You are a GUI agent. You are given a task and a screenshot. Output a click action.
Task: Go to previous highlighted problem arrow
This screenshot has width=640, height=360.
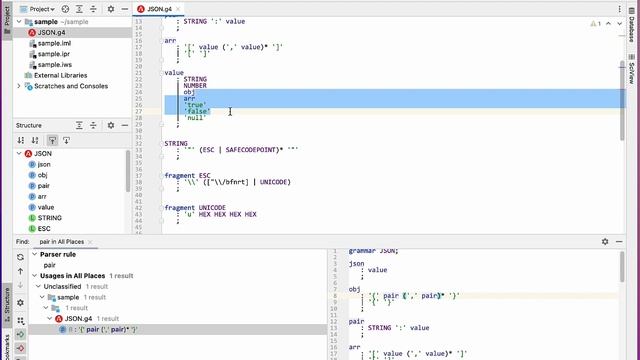pos(608,24)
